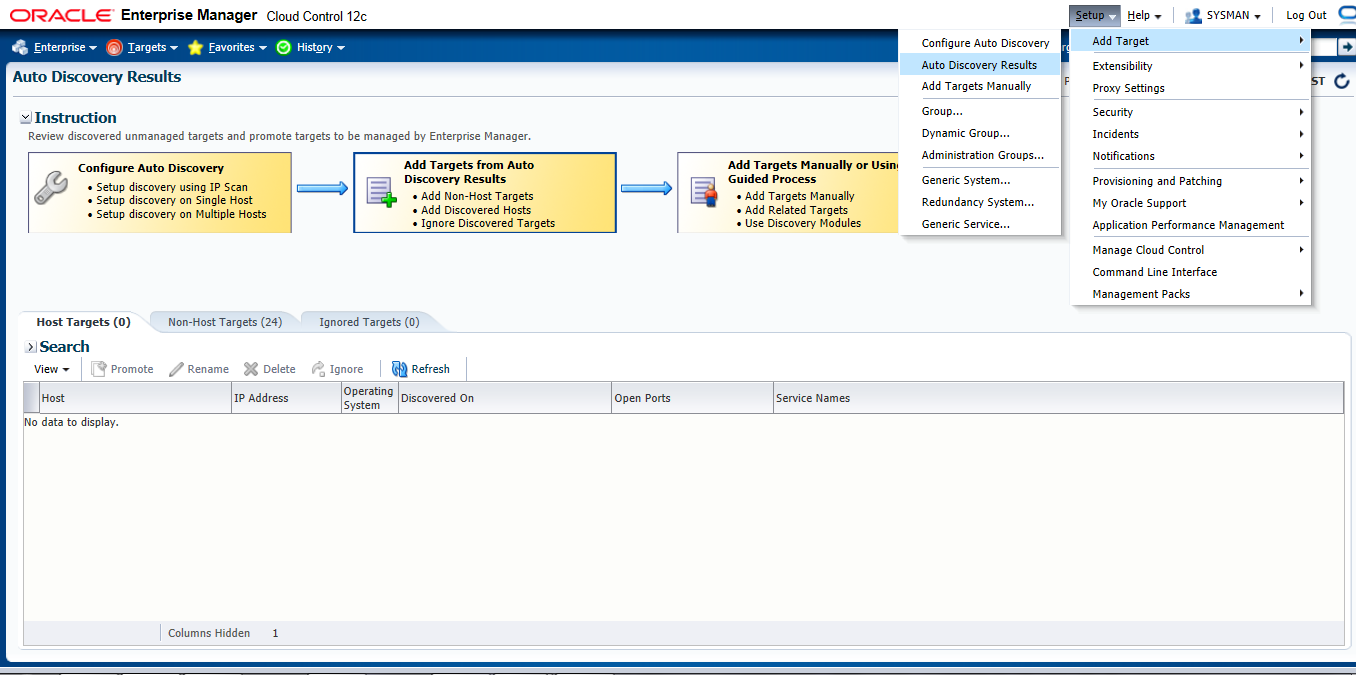
Task: Open Proxy Settings from Setup menu
Action: pyautogui.click(x=1128, y=88)
